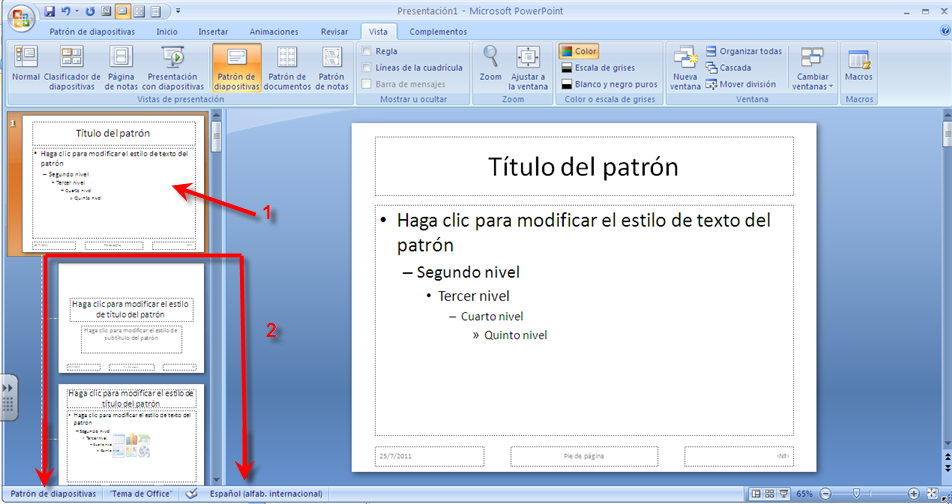Select the Pie de página footer placeholder
Viewport: 952px width, 504px height.
[x=584, y=456]
